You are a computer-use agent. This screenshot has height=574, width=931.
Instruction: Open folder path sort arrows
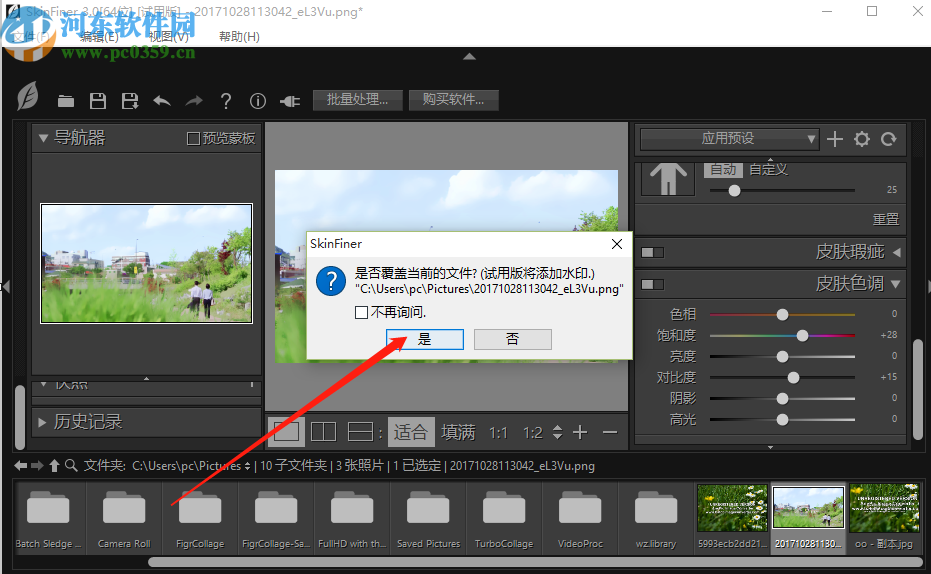pos(248,466)
